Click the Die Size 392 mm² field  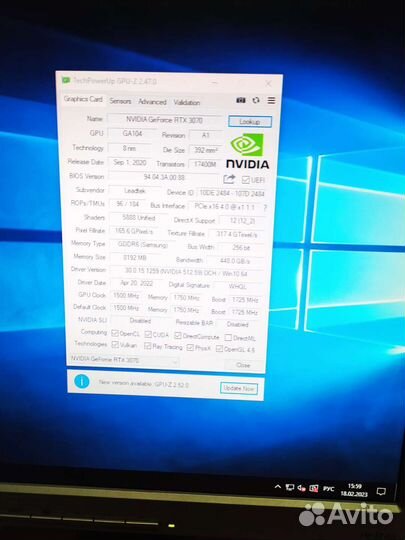[x=206, y=150]
